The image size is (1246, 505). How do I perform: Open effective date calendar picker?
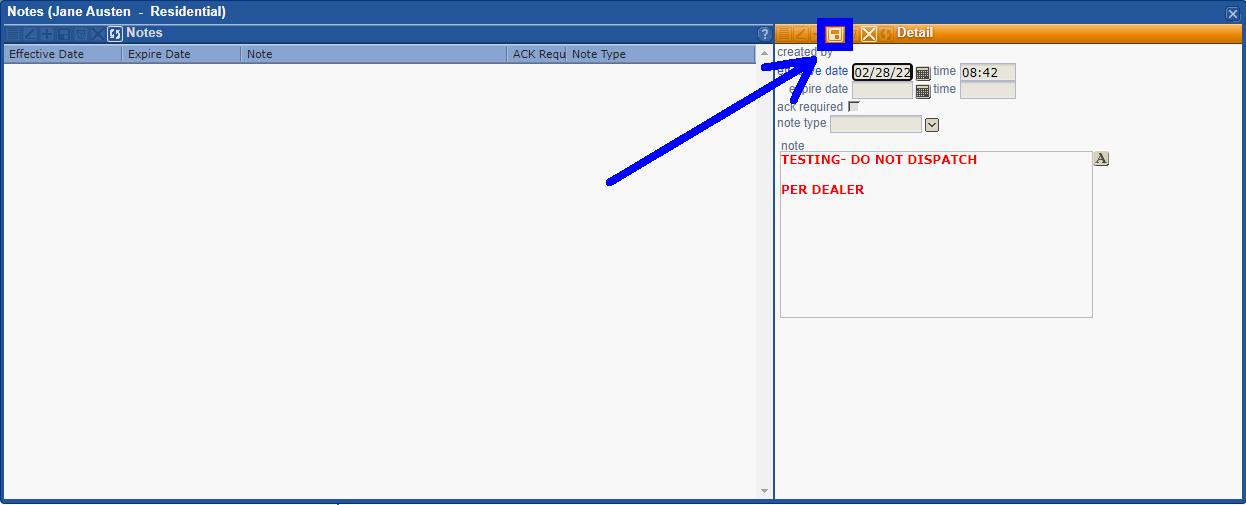923,73
